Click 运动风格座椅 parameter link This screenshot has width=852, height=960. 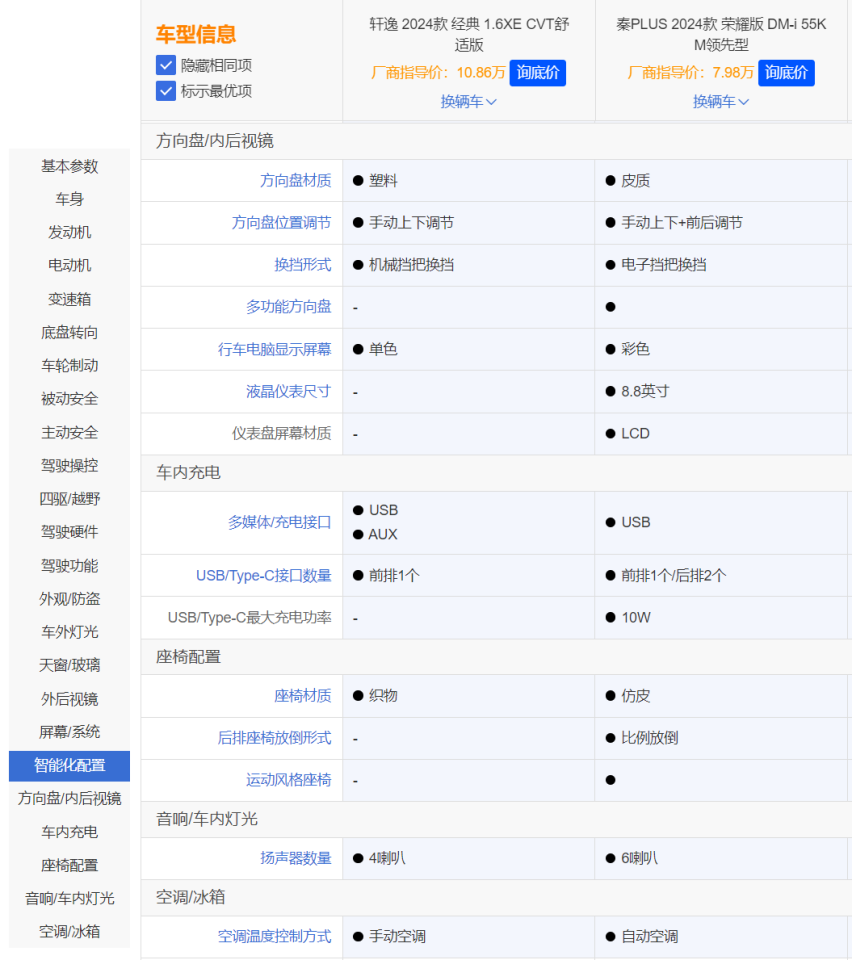pos(289,781)
